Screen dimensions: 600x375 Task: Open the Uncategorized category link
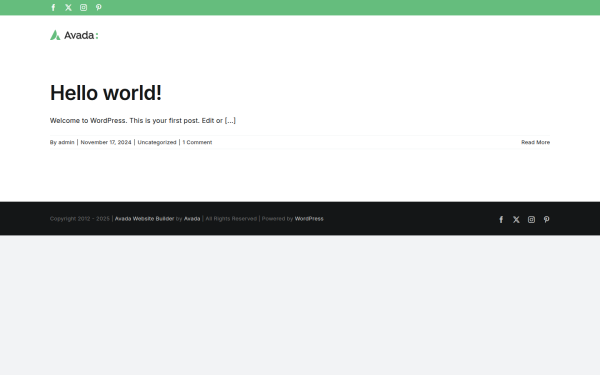(x=157, y=142)
